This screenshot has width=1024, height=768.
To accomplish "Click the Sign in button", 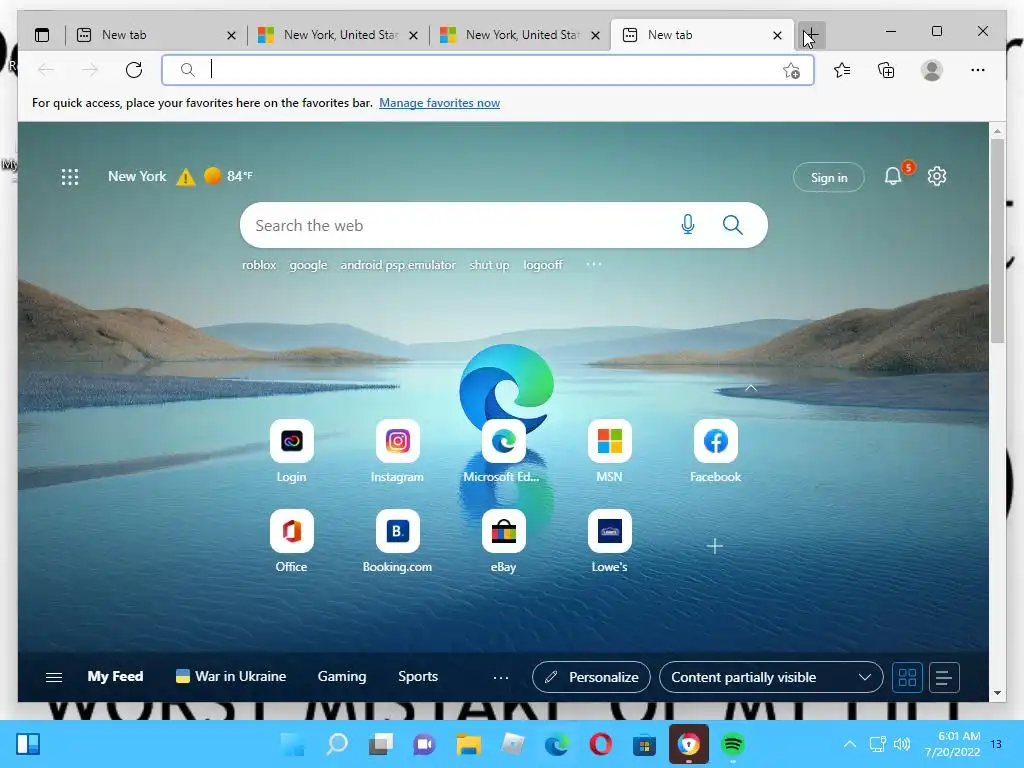I will [x=829, y=177].
